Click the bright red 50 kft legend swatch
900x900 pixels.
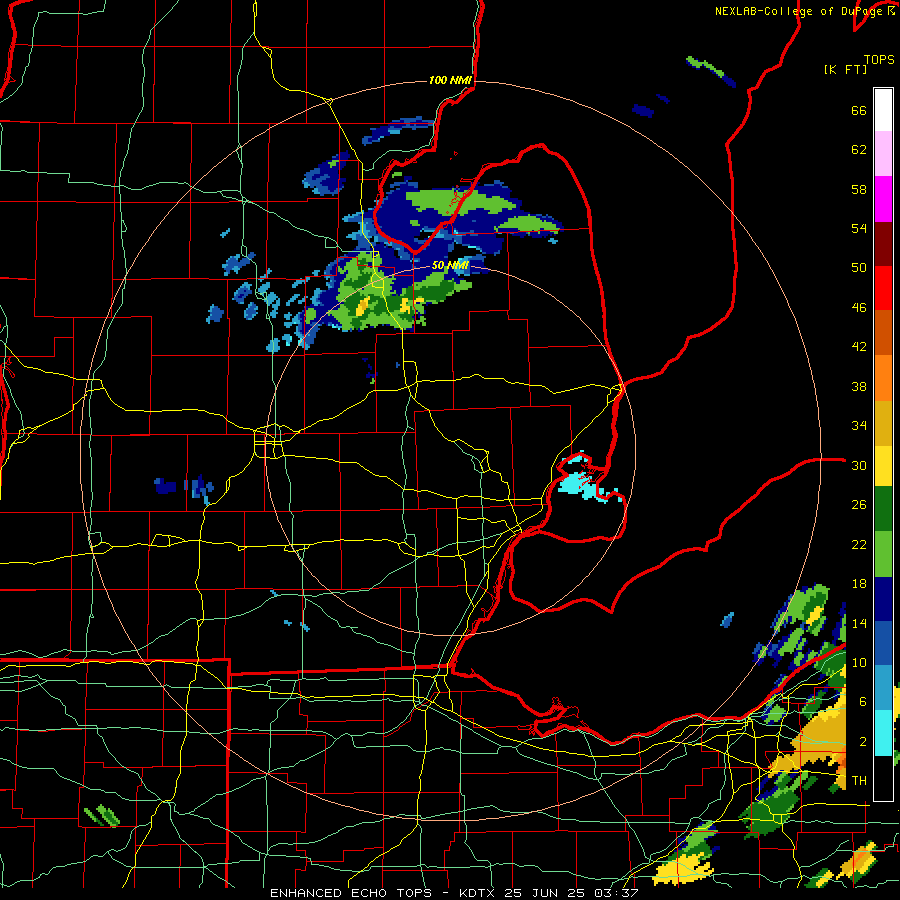click(x=883, y=288)
